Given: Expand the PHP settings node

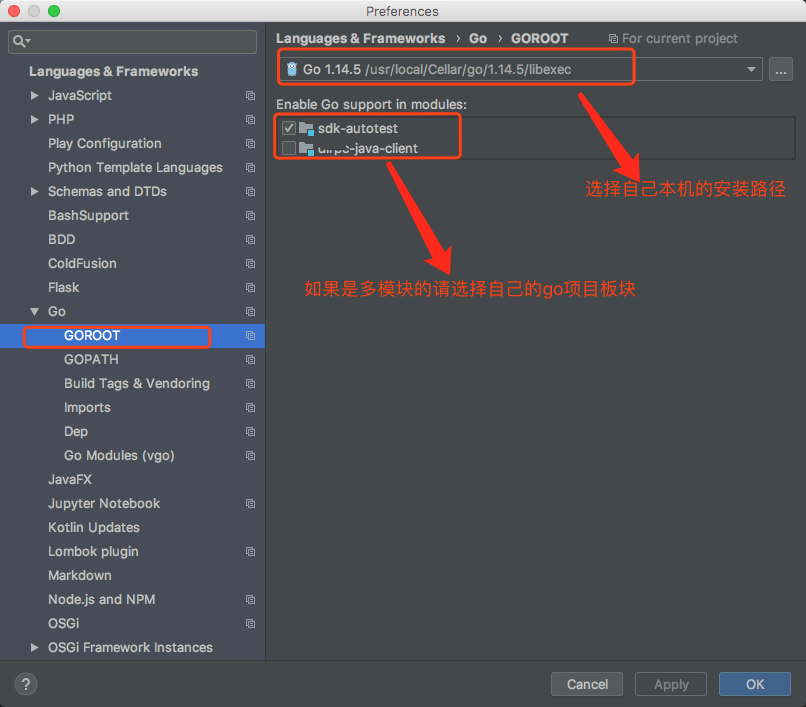Looking at the screenshot, I should click(x=34, y=119).
